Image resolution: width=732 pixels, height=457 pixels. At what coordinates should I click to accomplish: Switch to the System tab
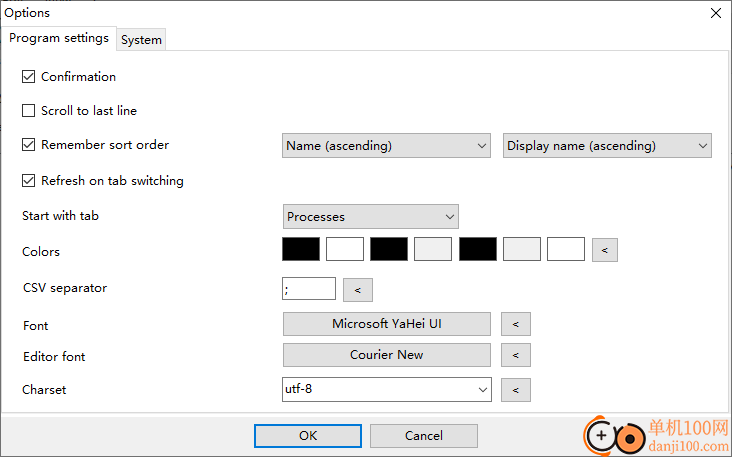pyautogui.click(x=141, y=40)
